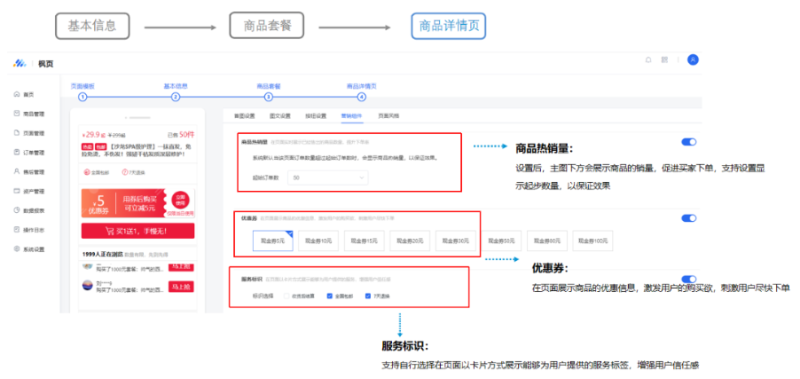The image size is (800, 379).
Task: Select the 现金券10元 coupon option
Action: [x=318, y=241]
